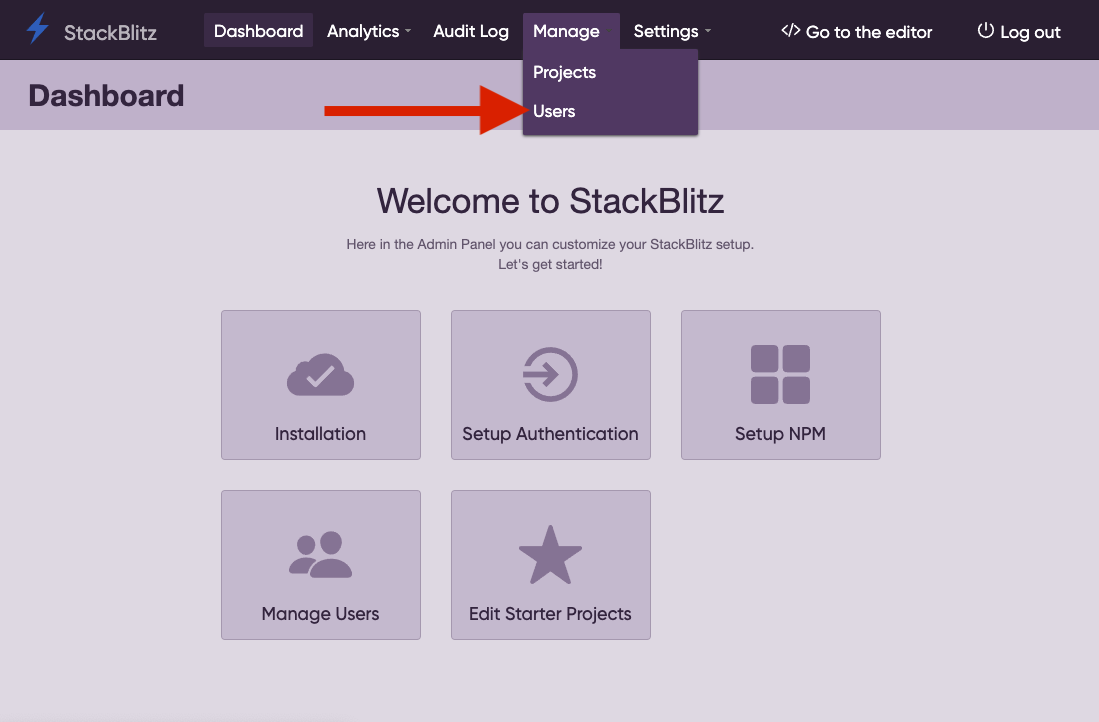Click the StackBlitz lightning bolt logo
This screenshot has width=1099, height=722.
(38, 29)
